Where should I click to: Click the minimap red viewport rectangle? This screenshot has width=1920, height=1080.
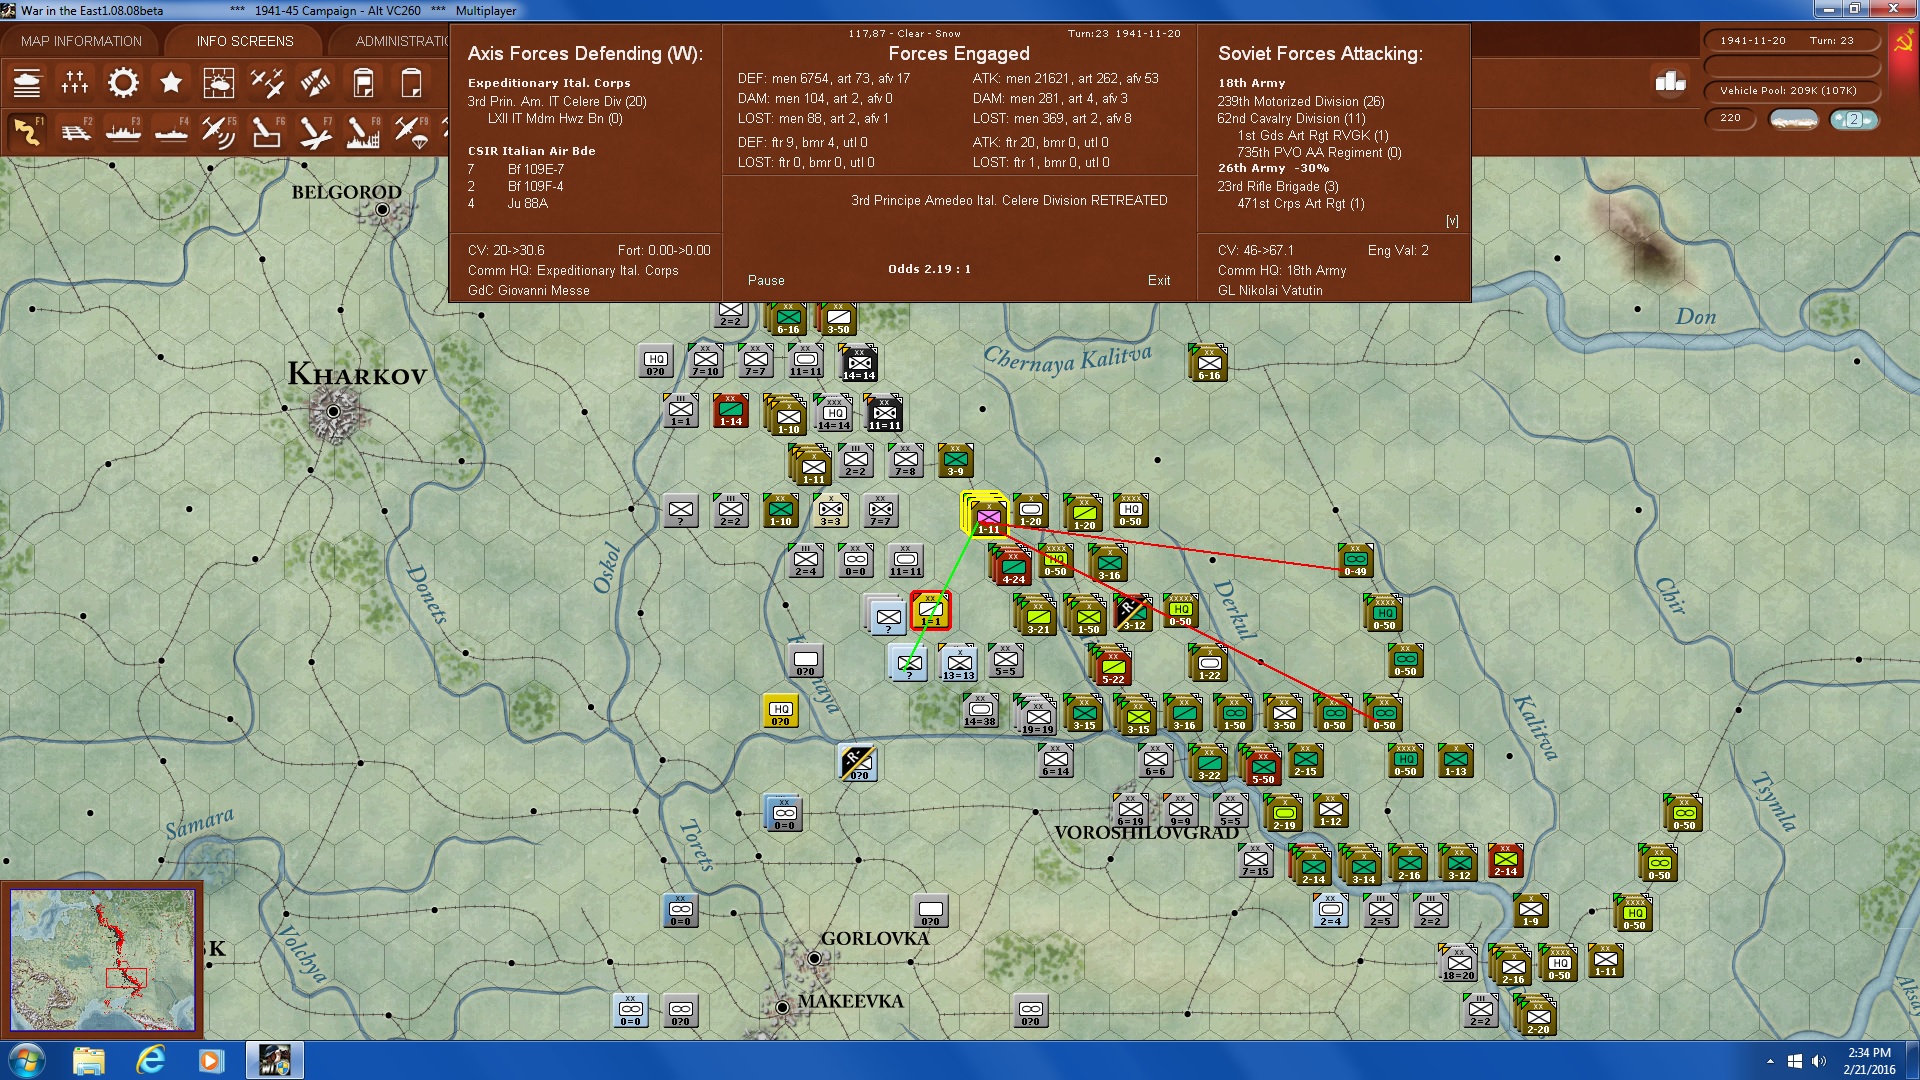coord(126,978)
